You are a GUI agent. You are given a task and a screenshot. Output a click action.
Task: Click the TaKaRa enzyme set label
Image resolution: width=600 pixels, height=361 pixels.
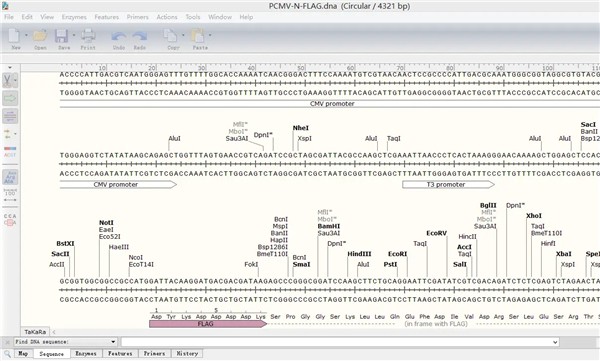pyautogui.click(x=35, y=332)
